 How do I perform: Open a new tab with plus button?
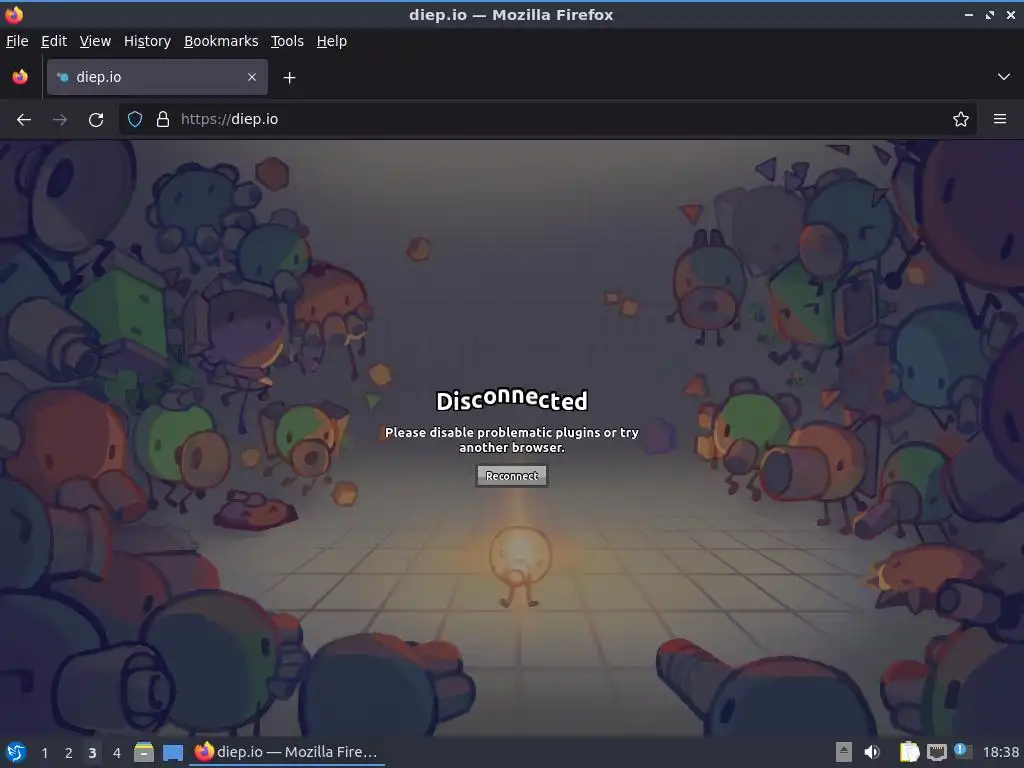pos(289,78)
